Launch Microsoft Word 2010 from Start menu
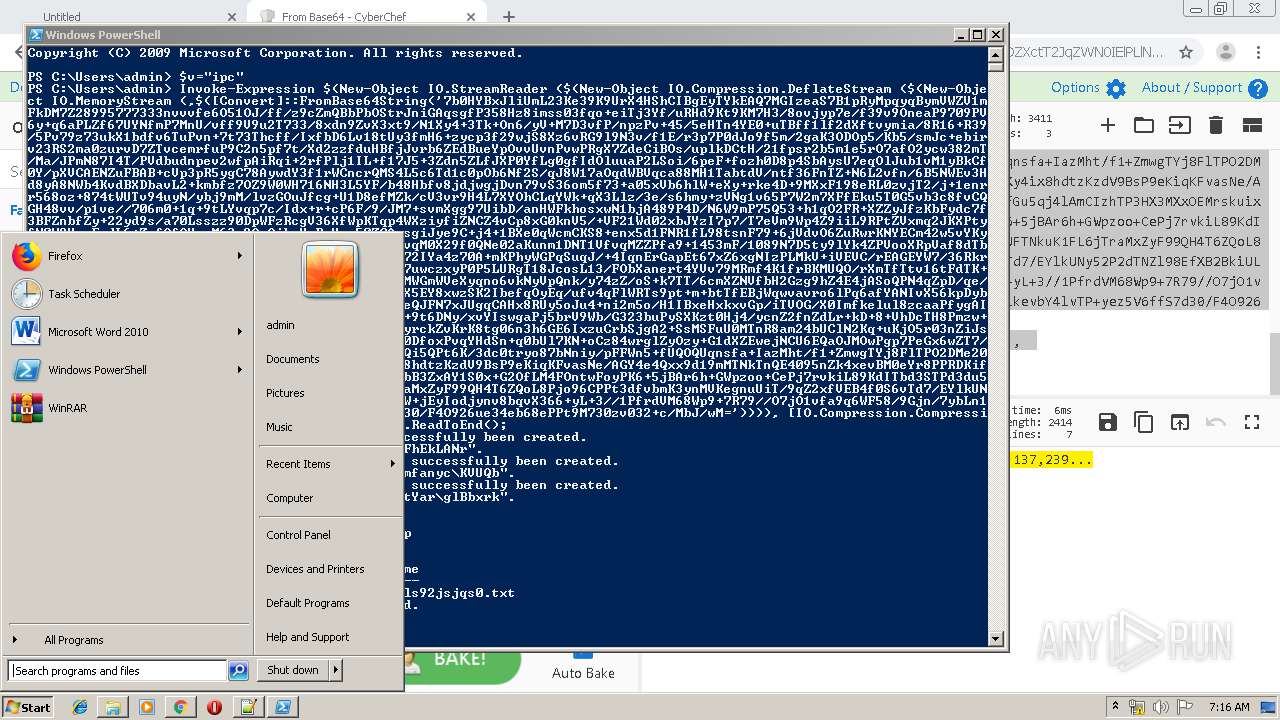The width and height of the screenshot is (1280, 720). coord(127,332)
